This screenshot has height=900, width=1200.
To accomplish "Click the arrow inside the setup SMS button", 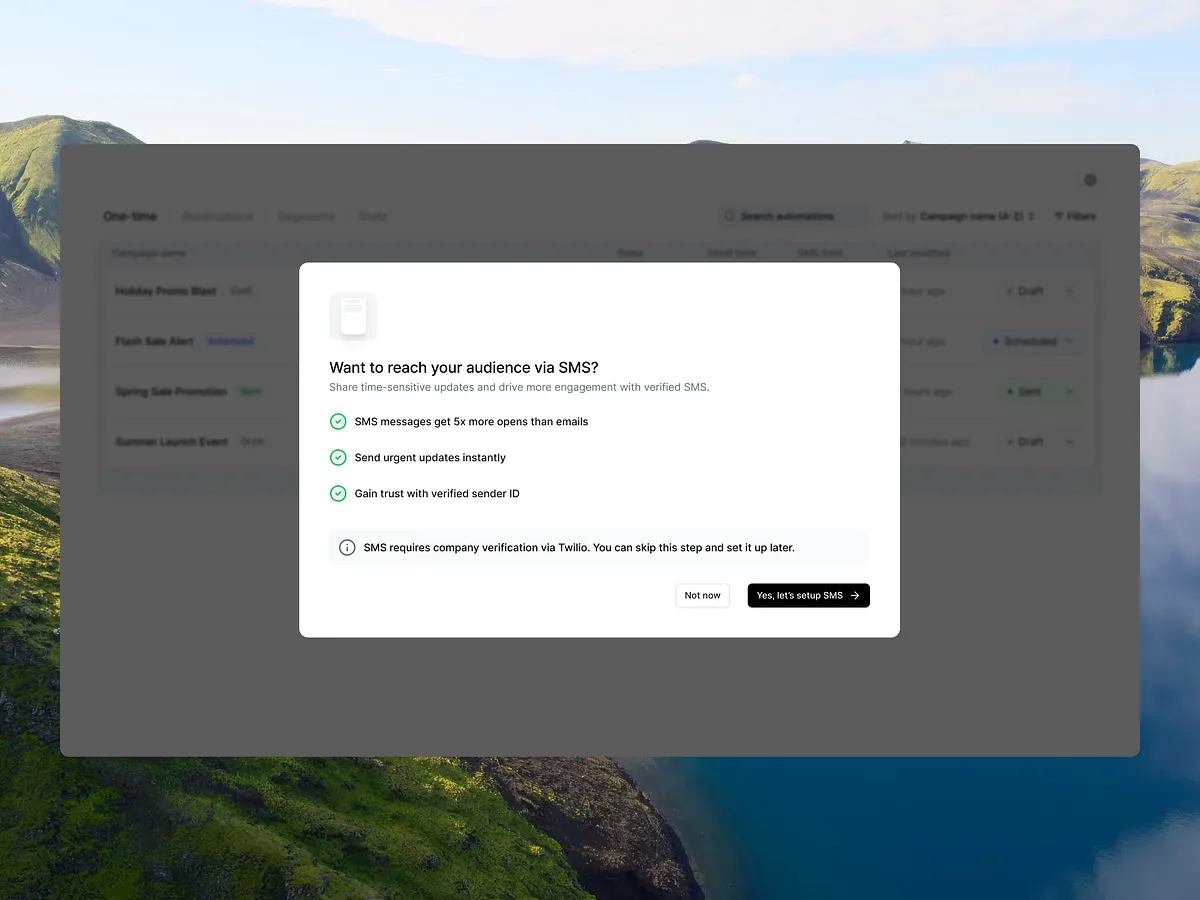I will click(x=855, y=595).
